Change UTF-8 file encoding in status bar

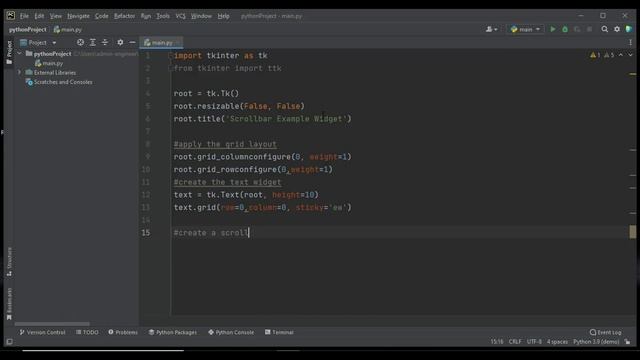(x=534, y=342)
